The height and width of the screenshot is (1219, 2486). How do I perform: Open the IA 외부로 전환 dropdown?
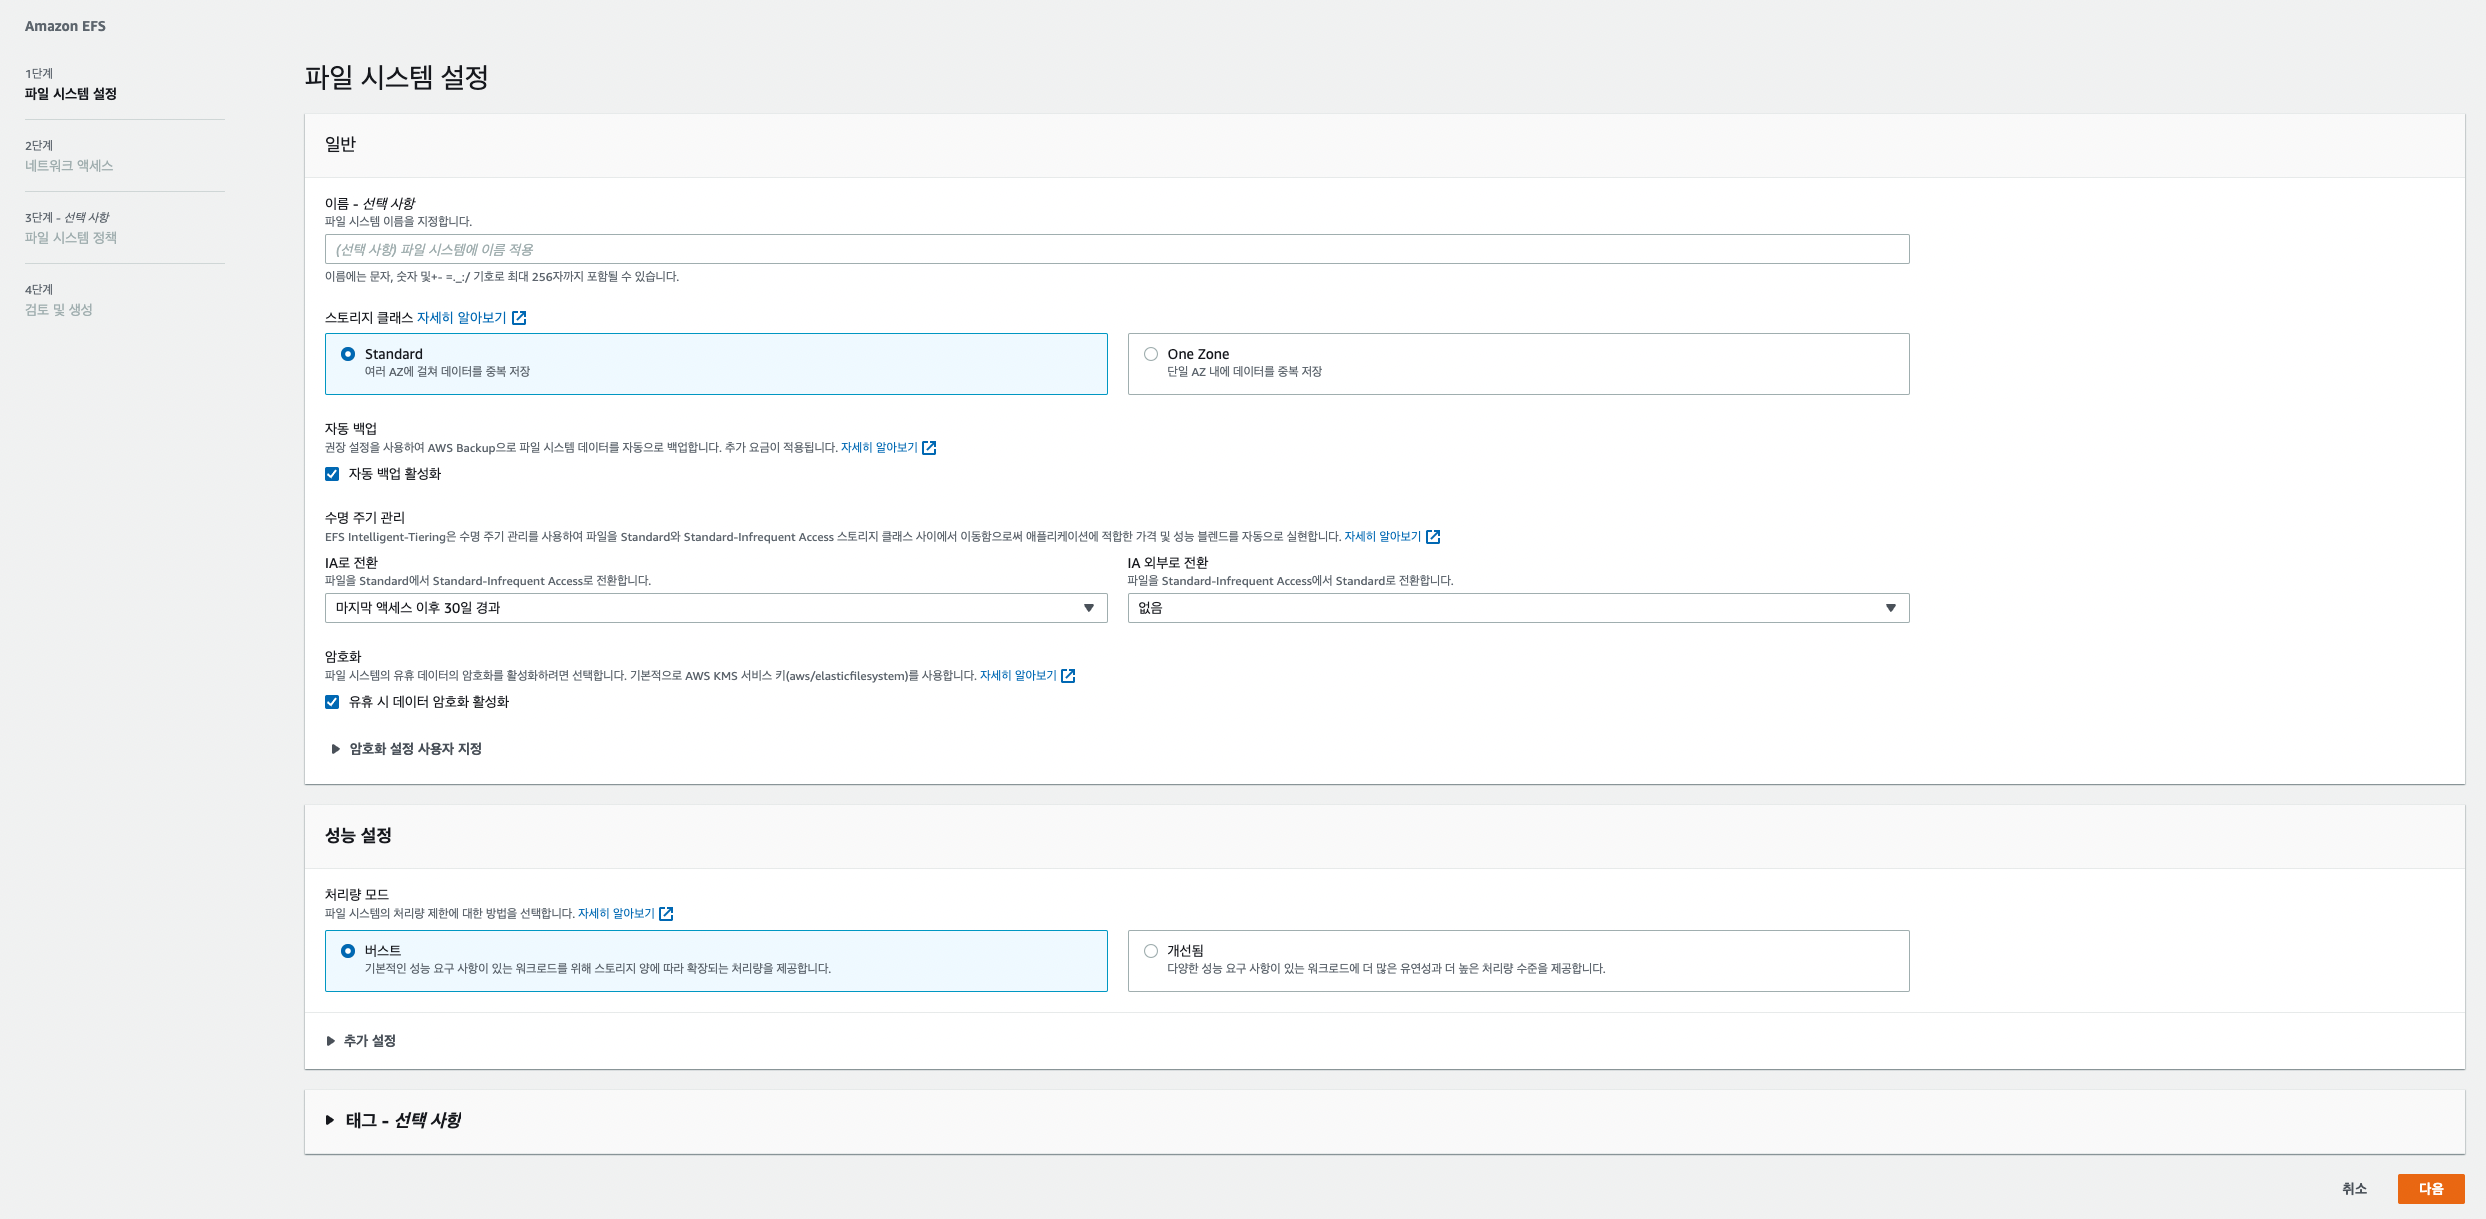click(x=1517, y=608)
